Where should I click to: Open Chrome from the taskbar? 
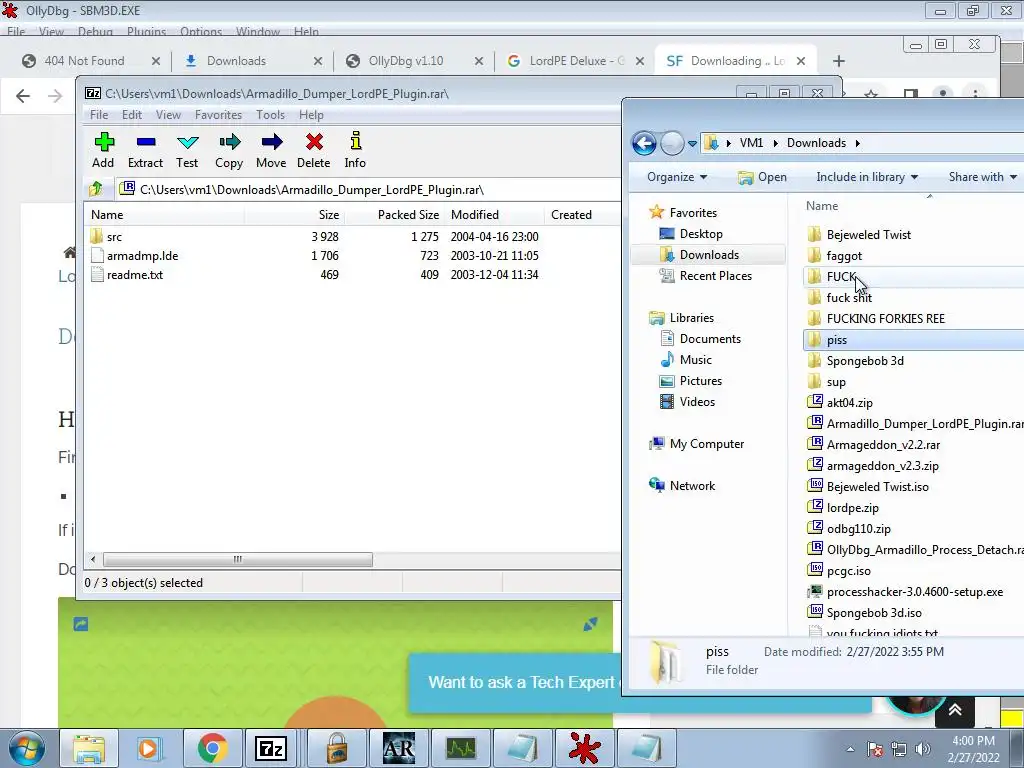point(212,748)
